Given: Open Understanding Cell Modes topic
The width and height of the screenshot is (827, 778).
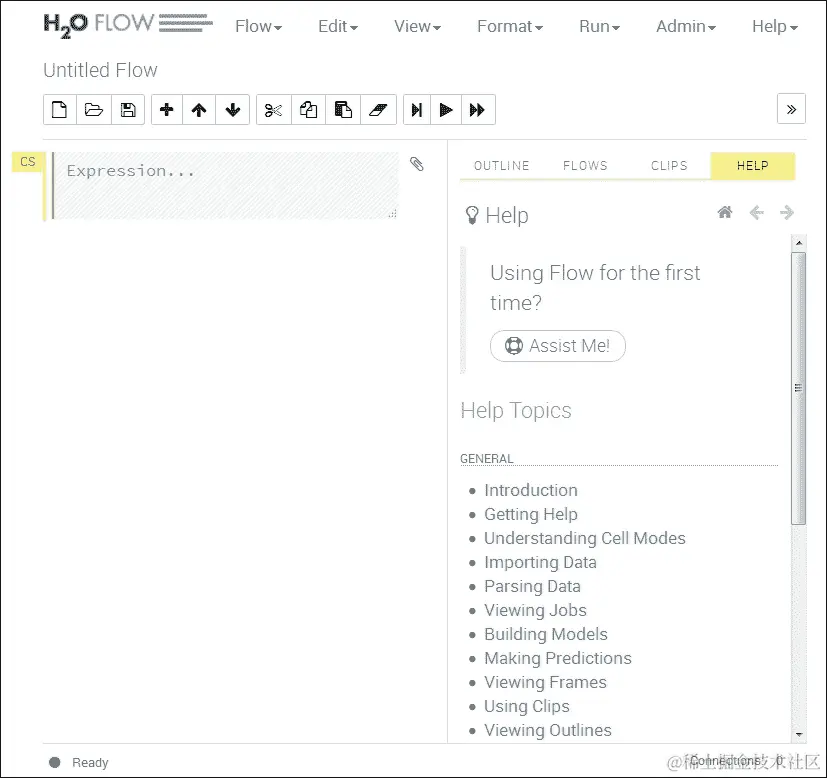Looking at the screenshot, I should (585, 538).
